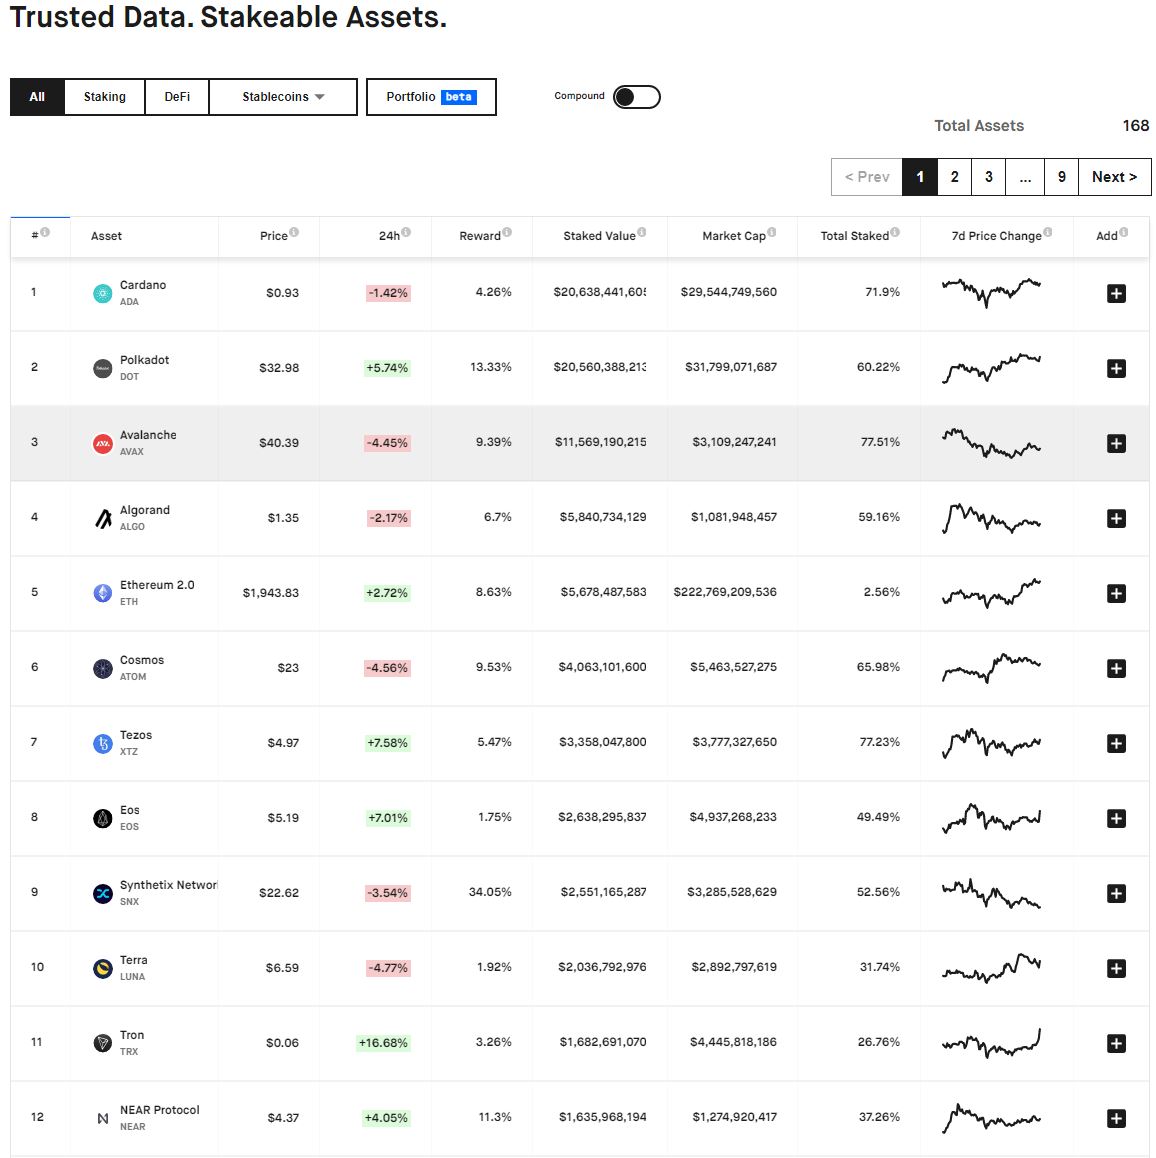
Task: Add Polkadot using its plus icon
Action: pos(1115,369)
